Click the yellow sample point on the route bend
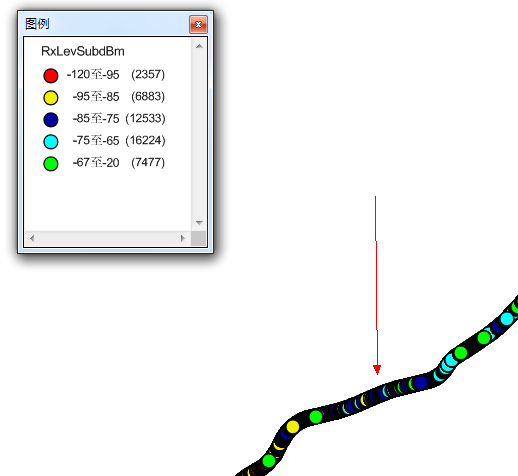Screen dimensions: 518x476 (293, 427)
